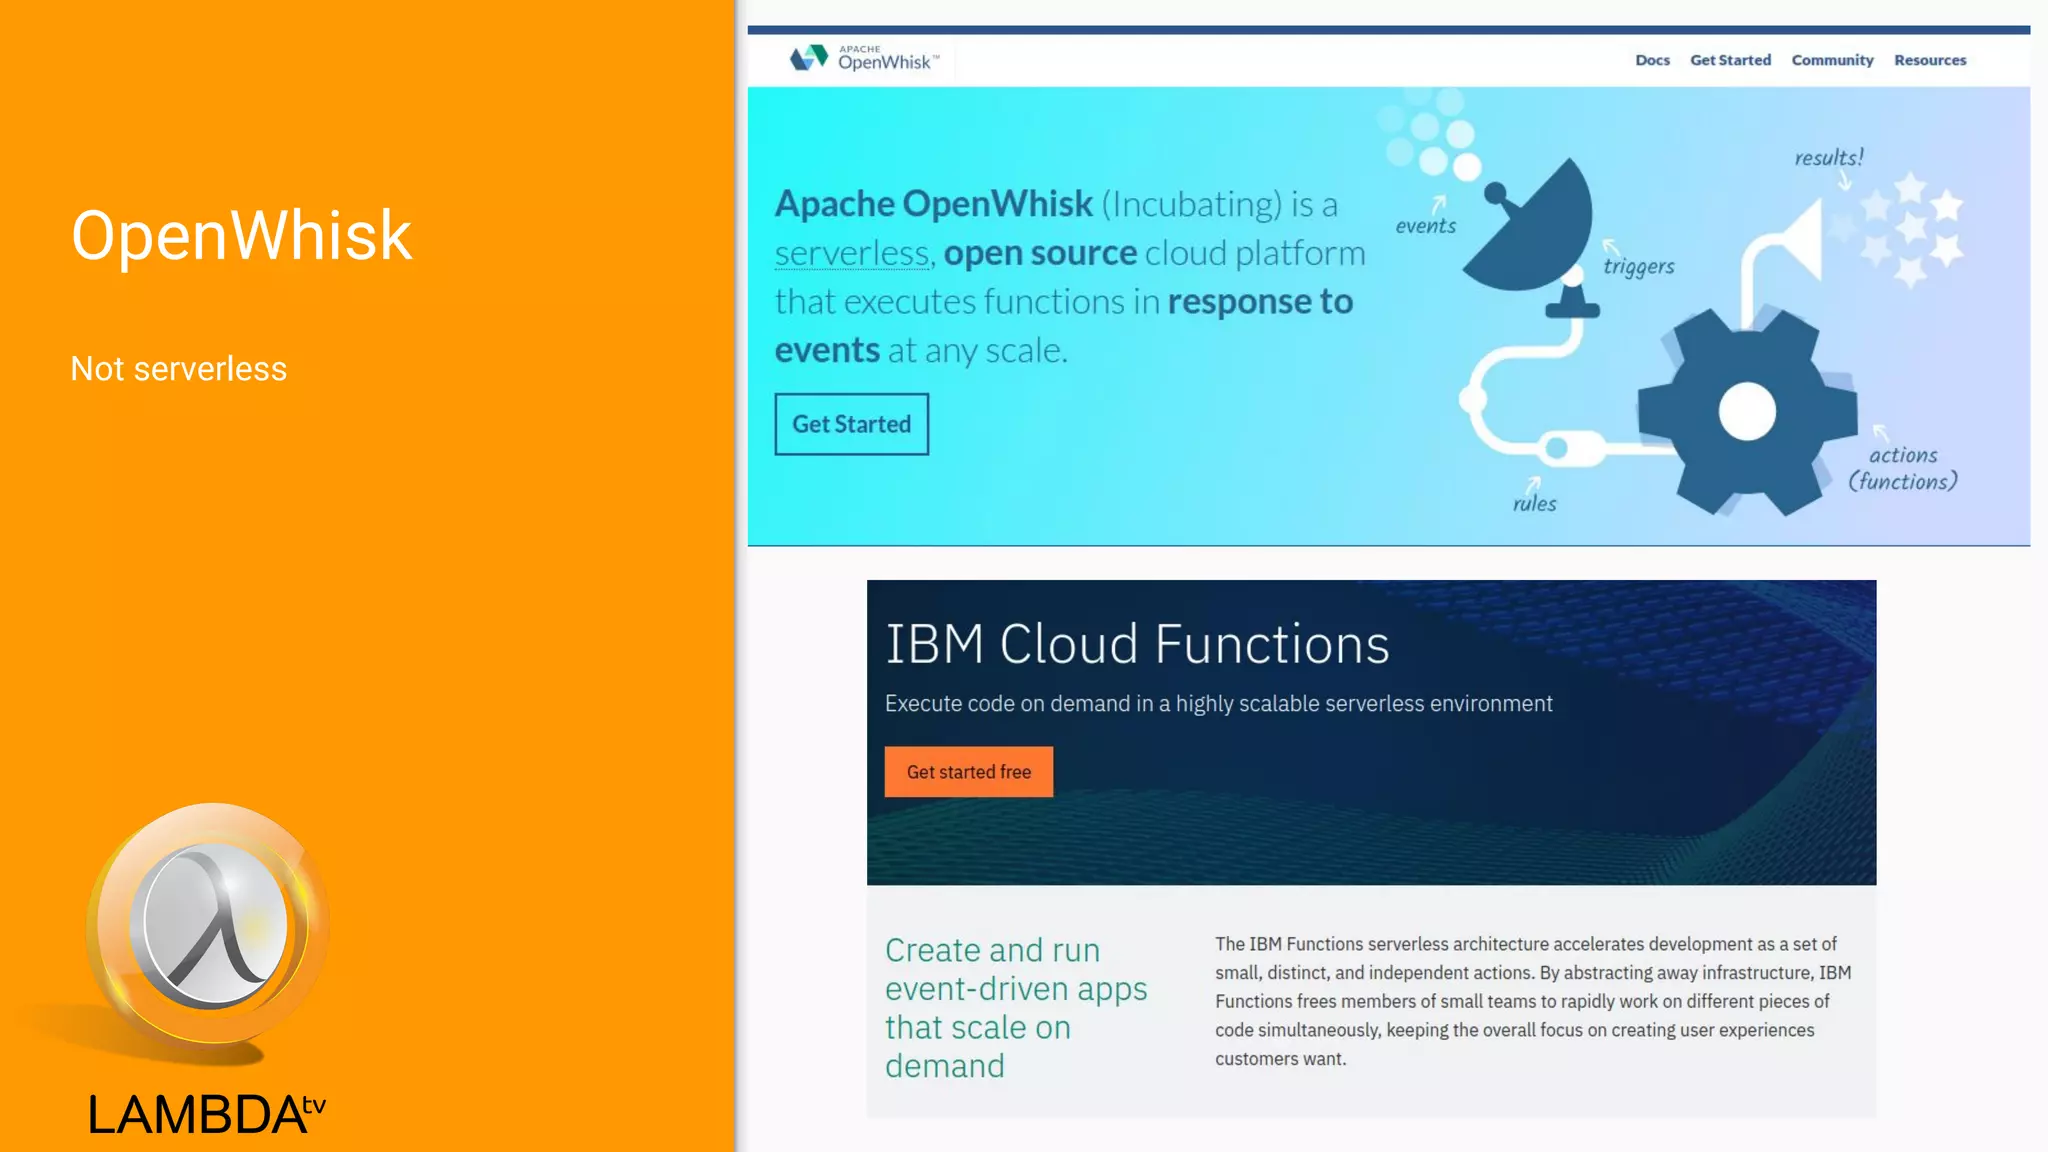This screenshot has width=2048, height=1152.
Task: Click the 'actions (functions)' label
Action: point(1903,468)
